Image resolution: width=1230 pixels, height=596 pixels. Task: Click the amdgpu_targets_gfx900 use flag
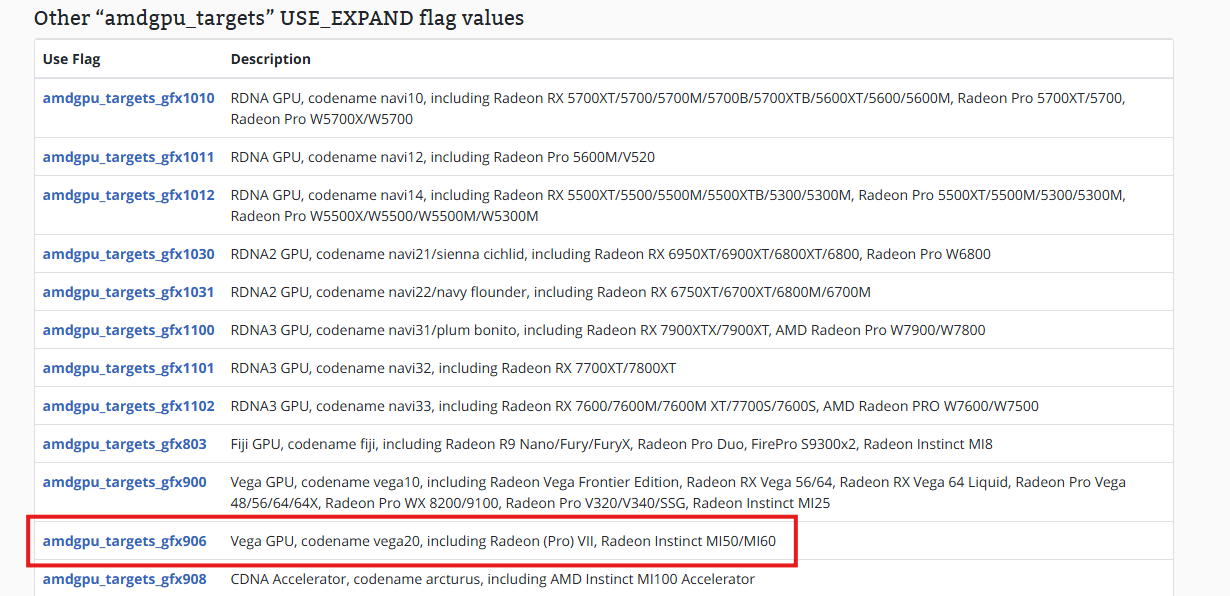click(x=125, y=482)
